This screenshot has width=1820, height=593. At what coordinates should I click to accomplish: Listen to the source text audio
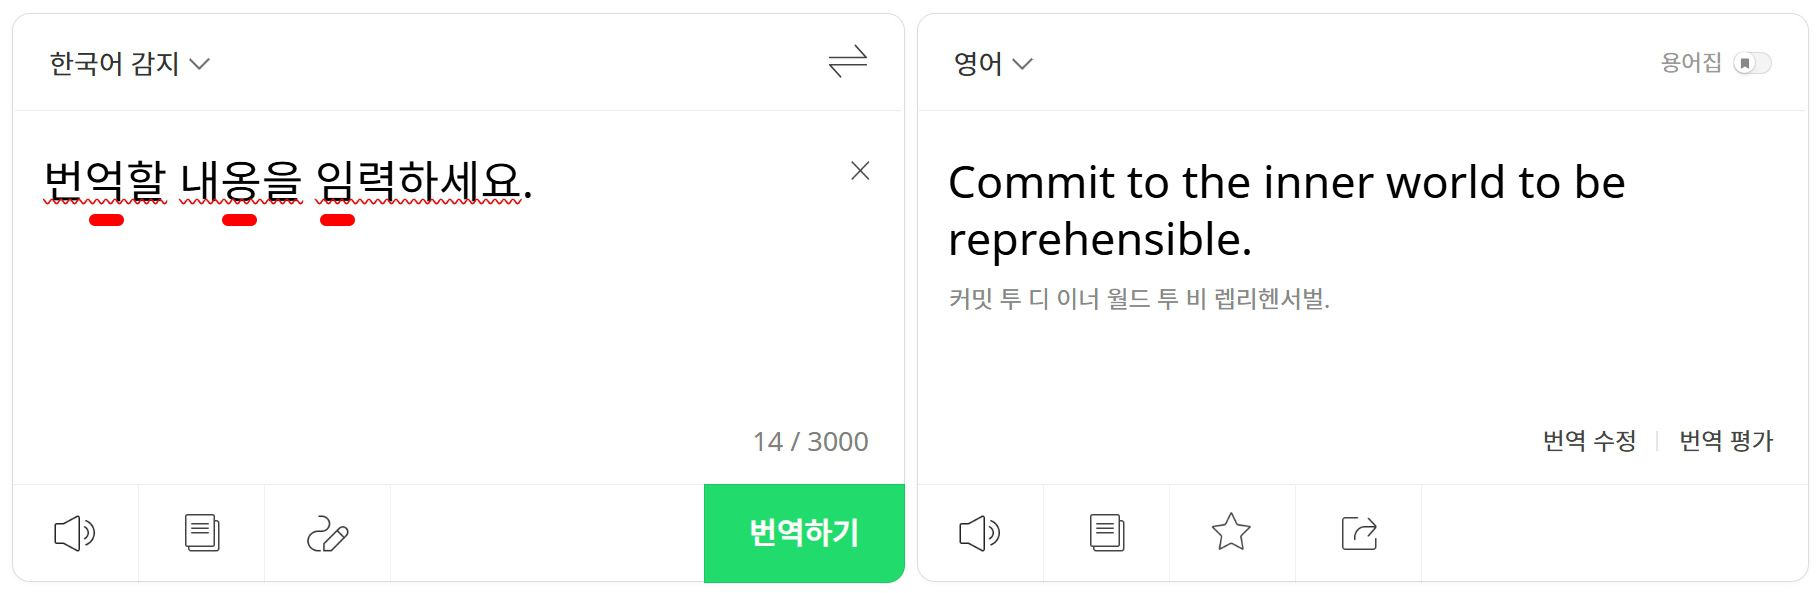pyautogui.click(x=75, y=533)
